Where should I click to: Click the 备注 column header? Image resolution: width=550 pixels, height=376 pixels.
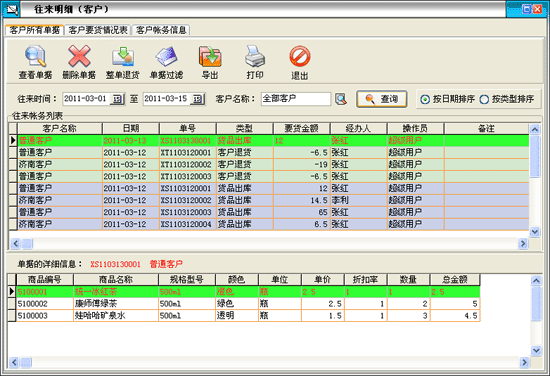487,128
